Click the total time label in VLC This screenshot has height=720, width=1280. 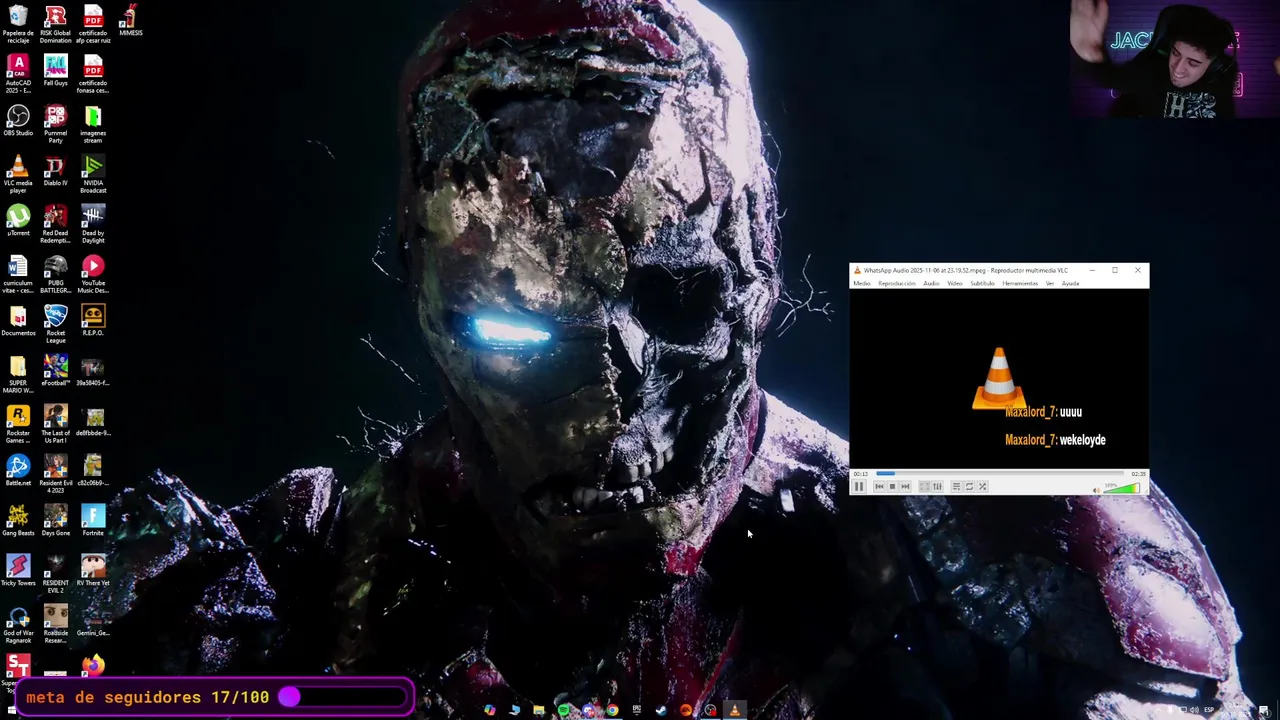coord(1138,474)
